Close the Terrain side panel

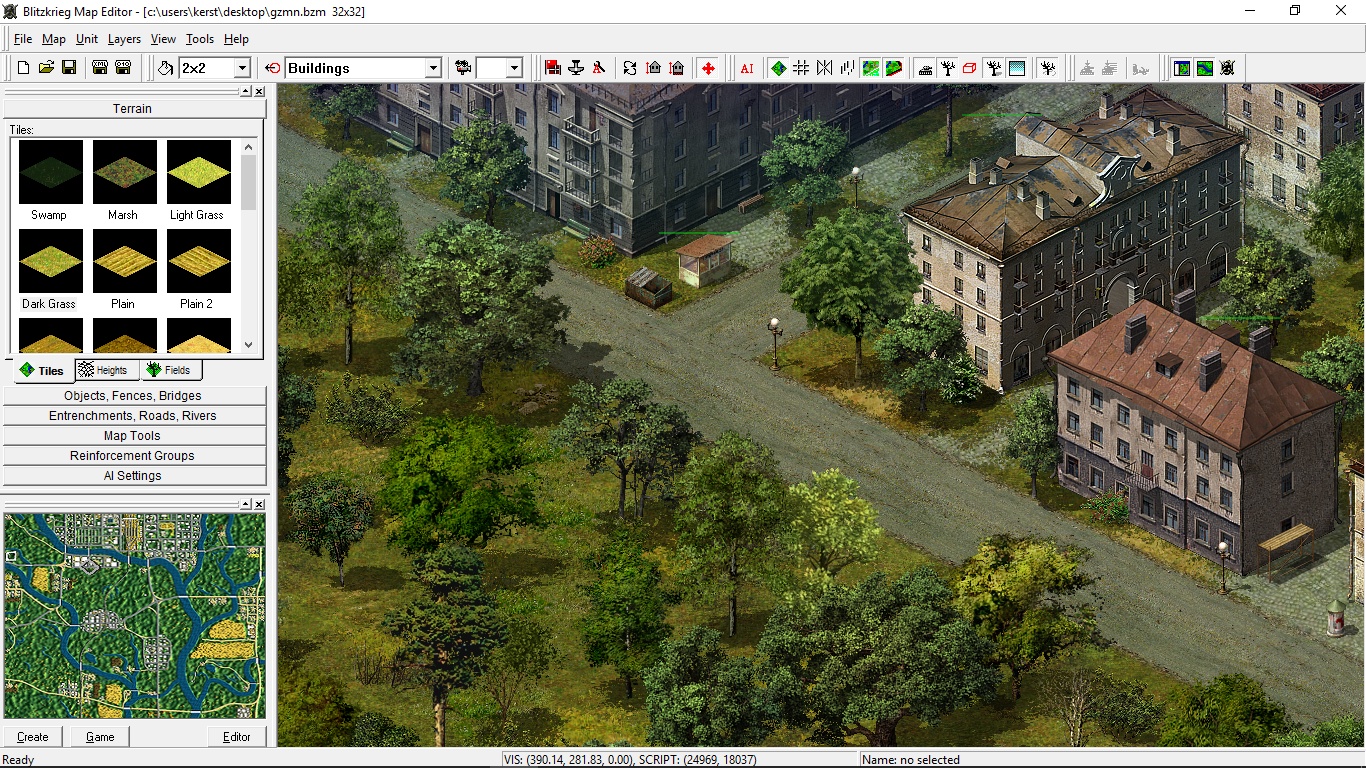(x=259, y=91)
